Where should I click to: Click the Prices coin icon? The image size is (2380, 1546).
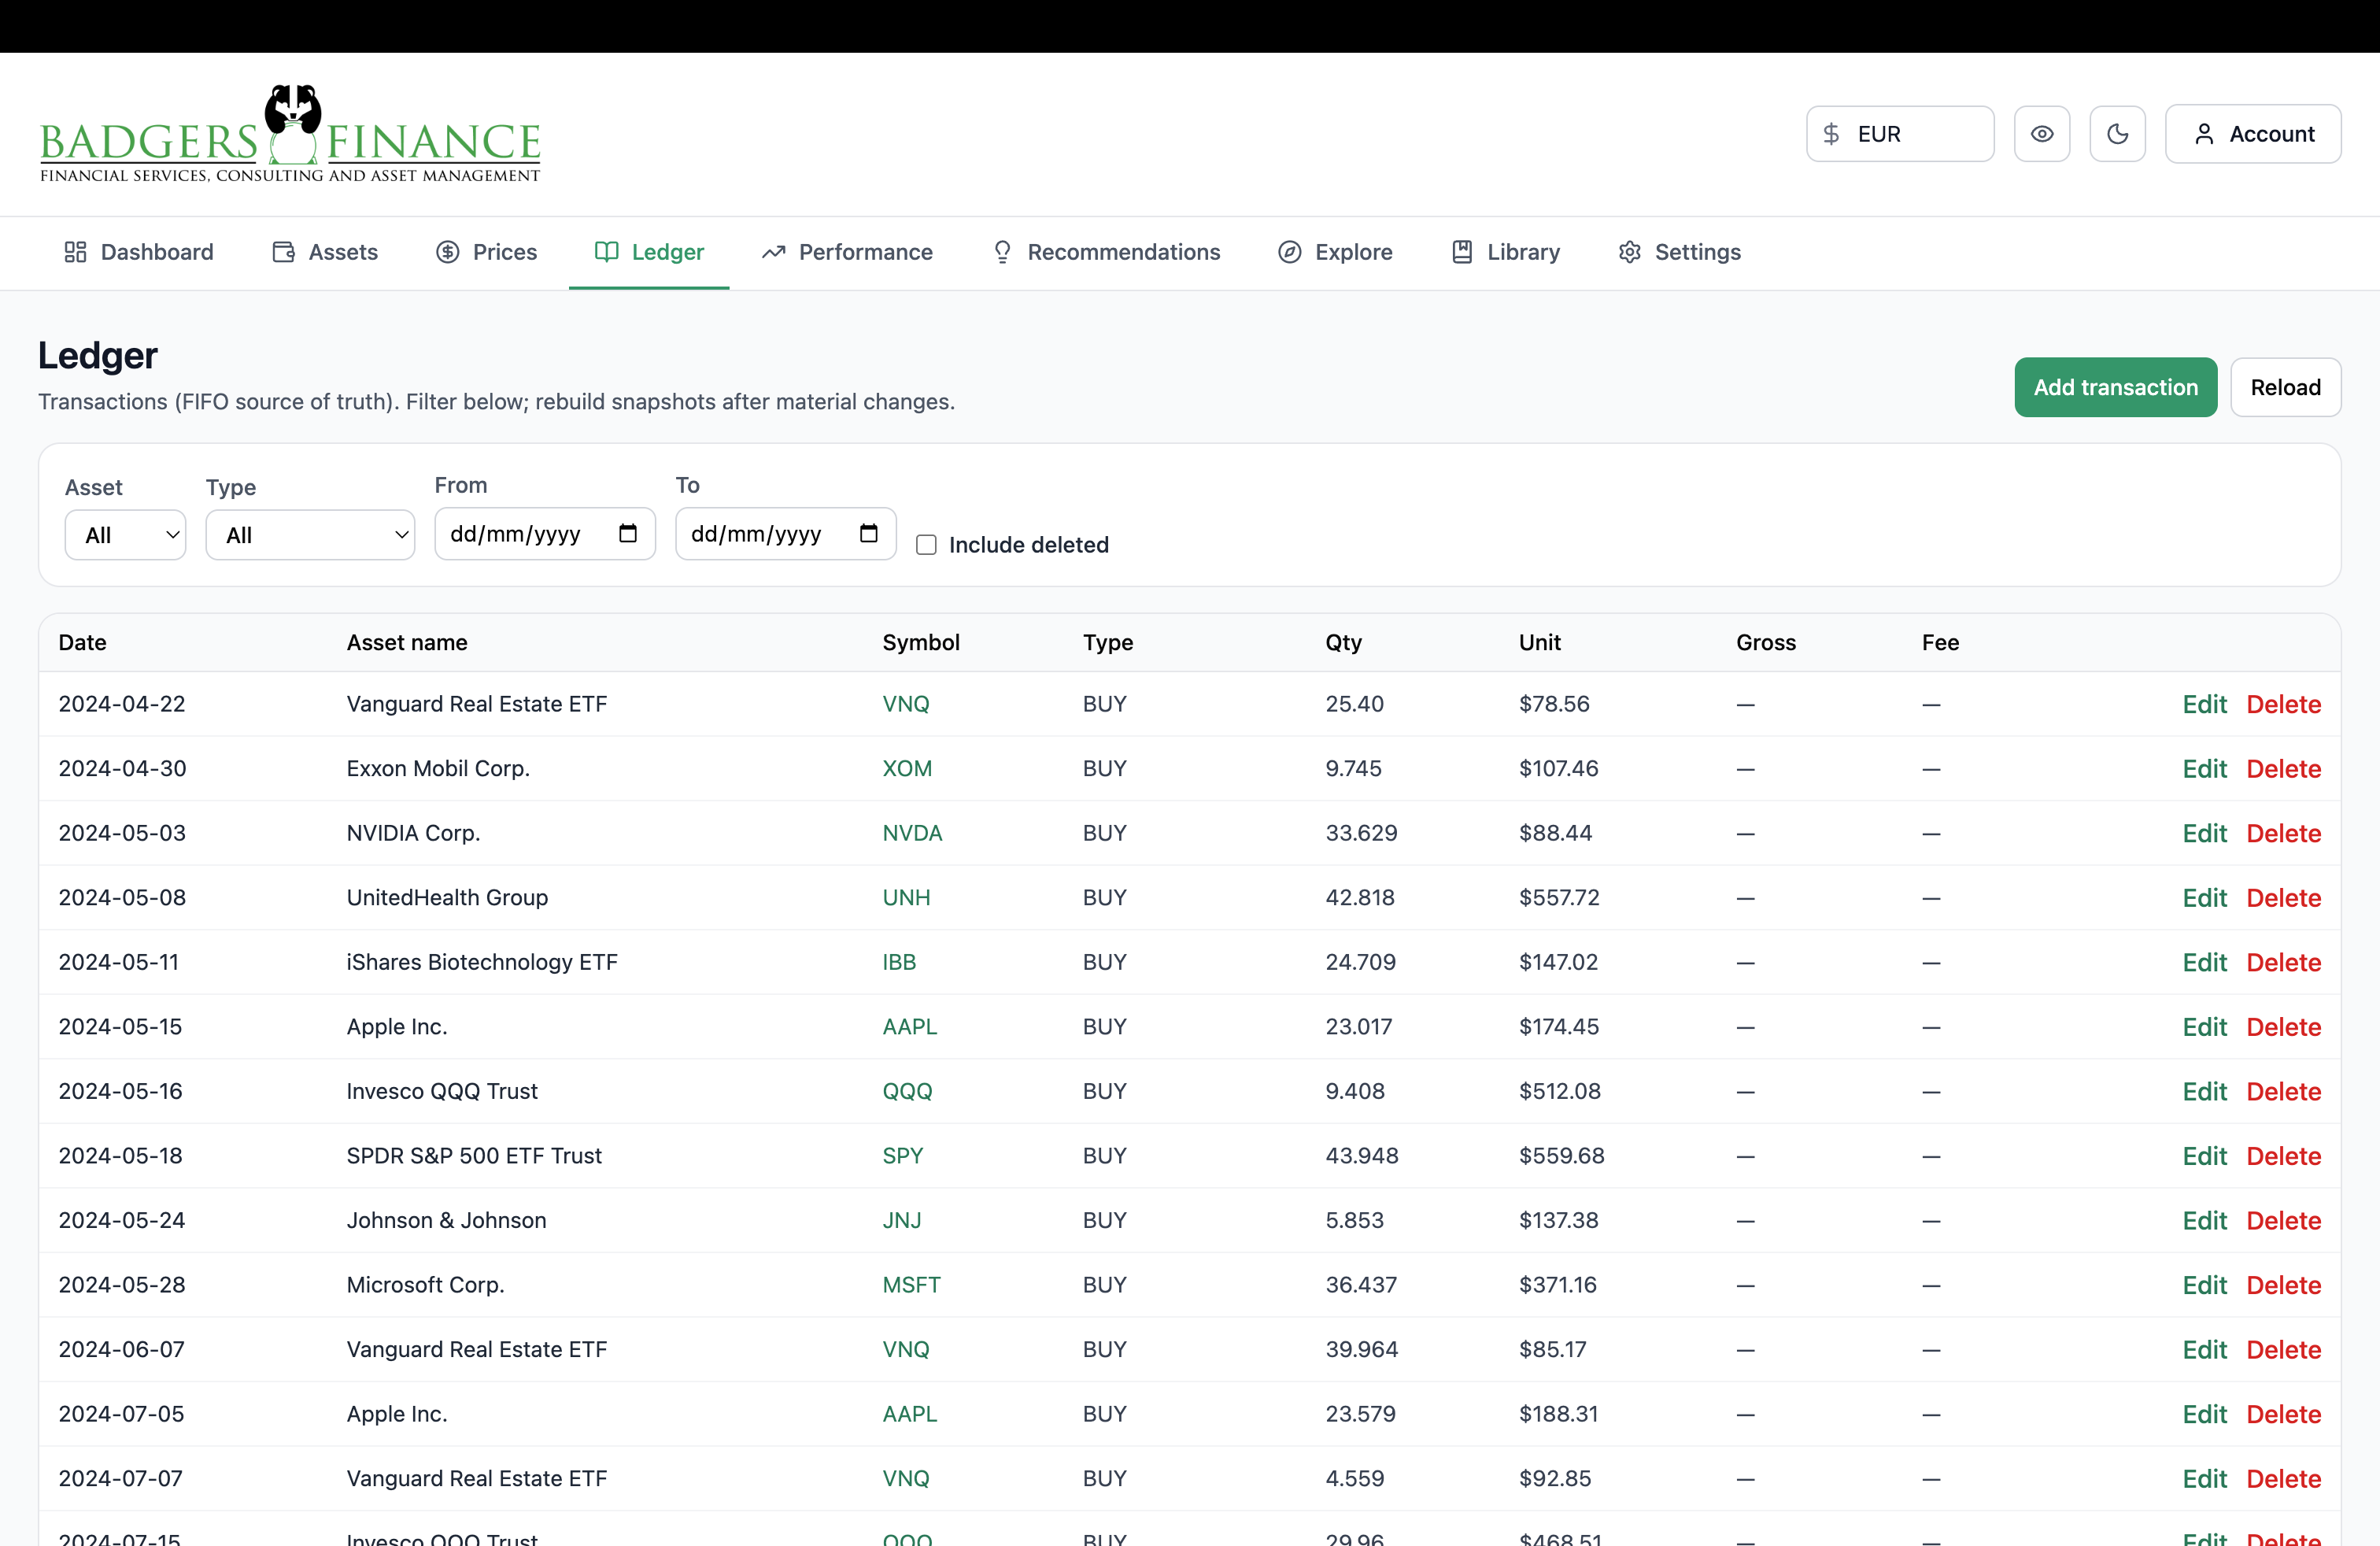click(448, 252)
